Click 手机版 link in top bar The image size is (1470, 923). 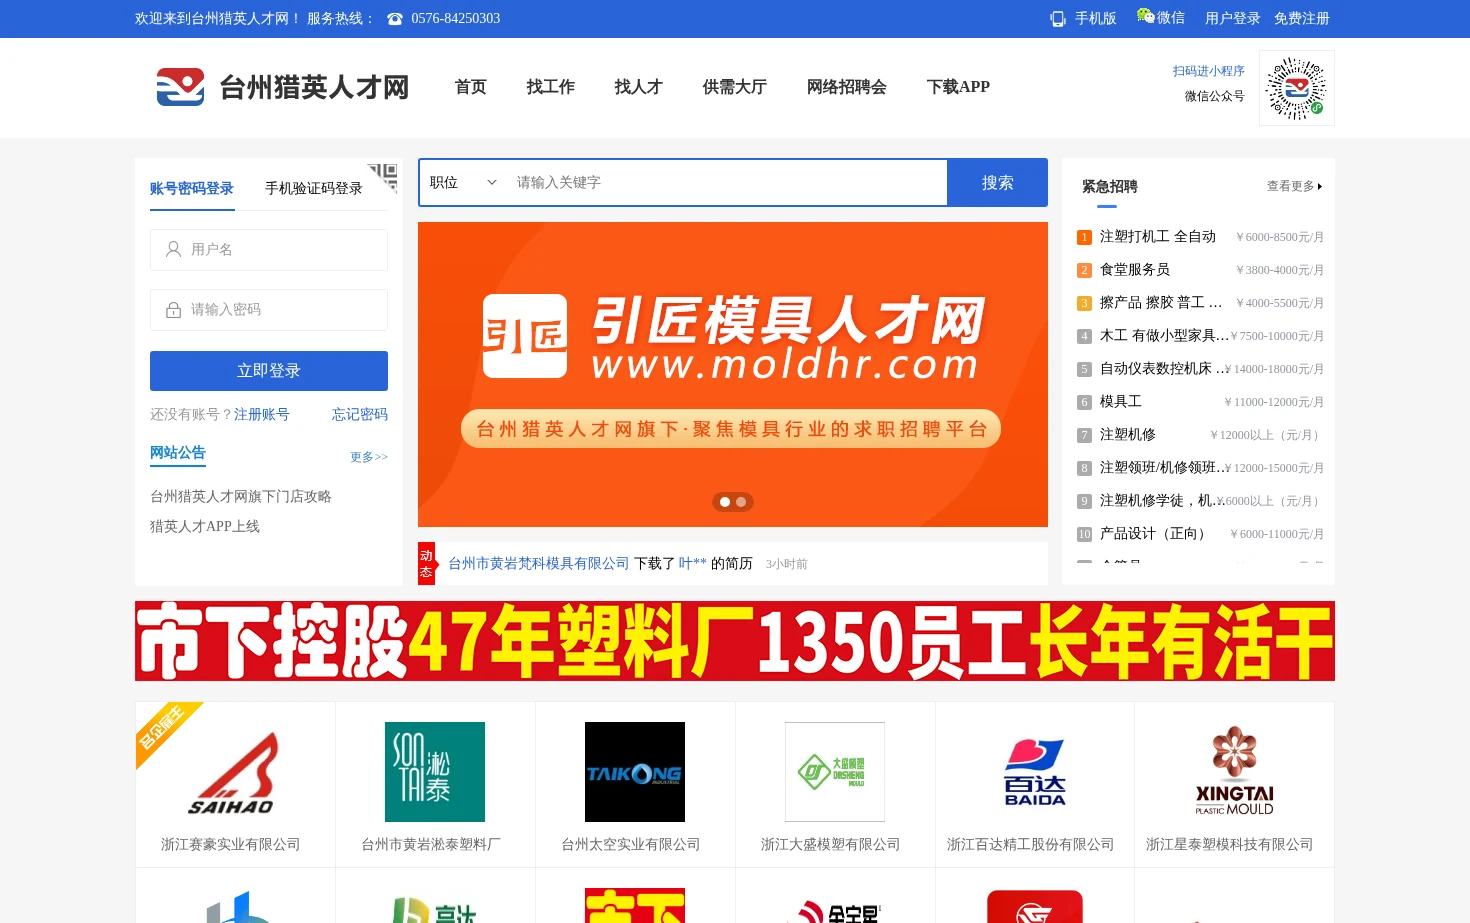click(x=1096, y=18)
